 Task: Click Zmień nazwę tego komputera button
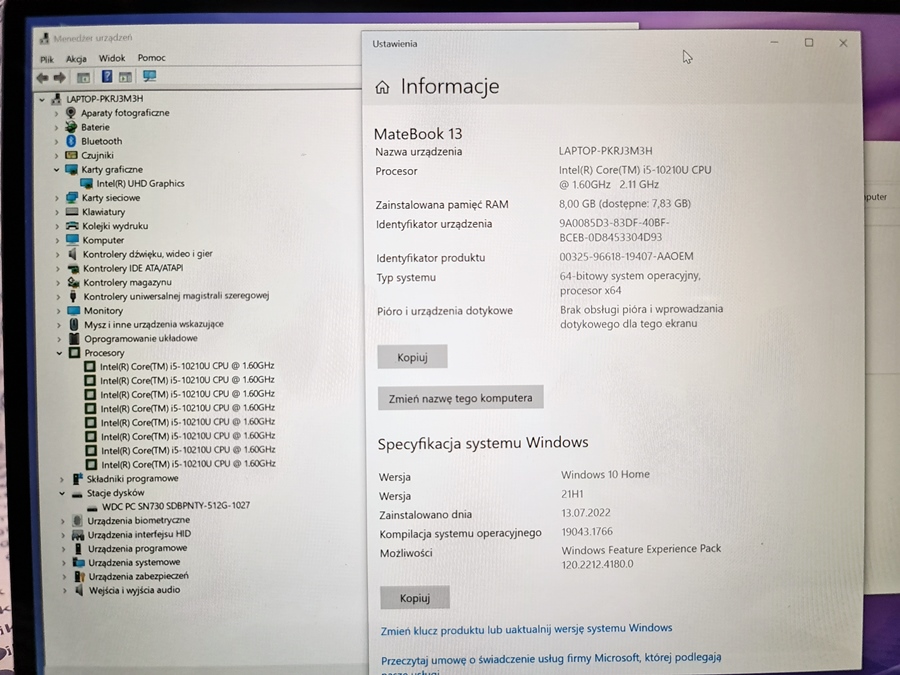(x=460, y=398)
